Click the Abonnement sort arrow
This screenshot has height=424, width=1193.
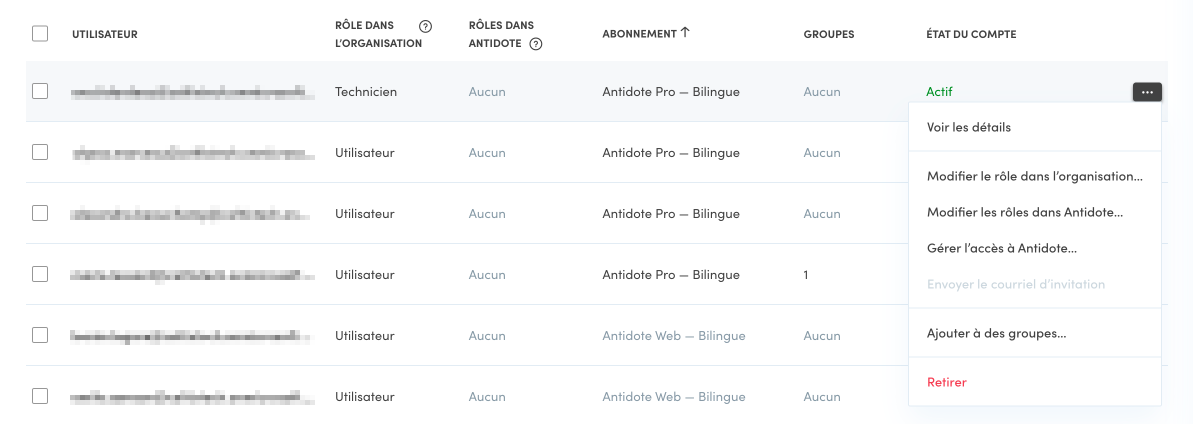click(685, 32)
